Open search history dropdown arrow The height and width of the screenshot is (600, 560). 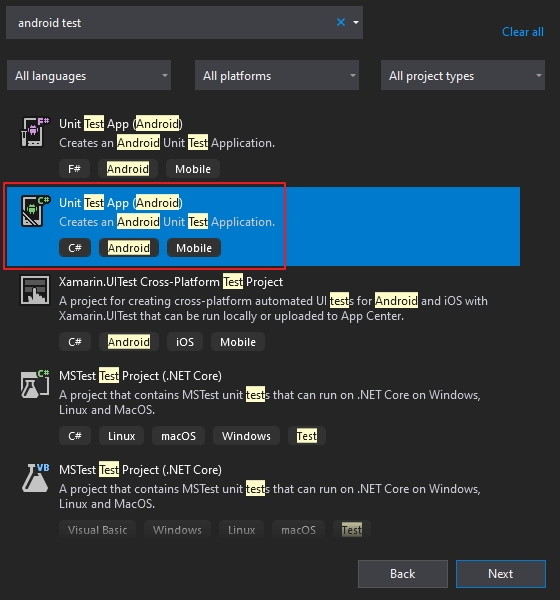click(x=356, y=23)
